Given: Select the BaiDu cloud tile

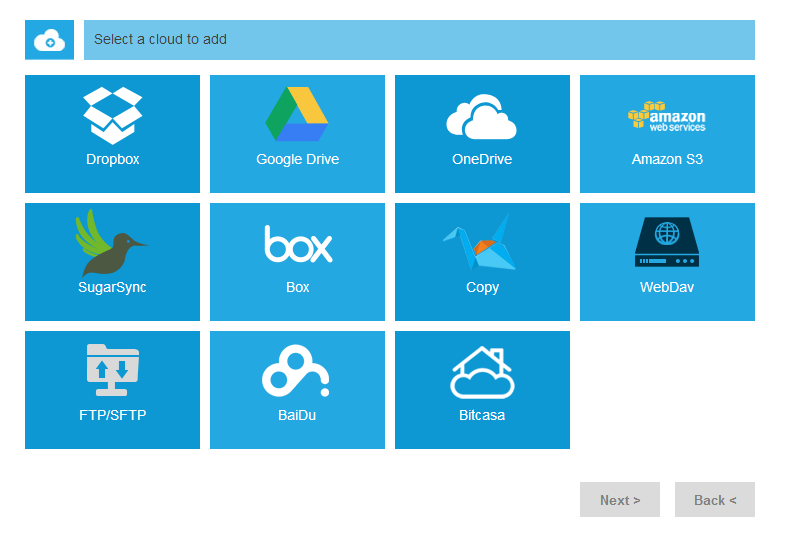Looking at the screenshot, I should 297,390.
